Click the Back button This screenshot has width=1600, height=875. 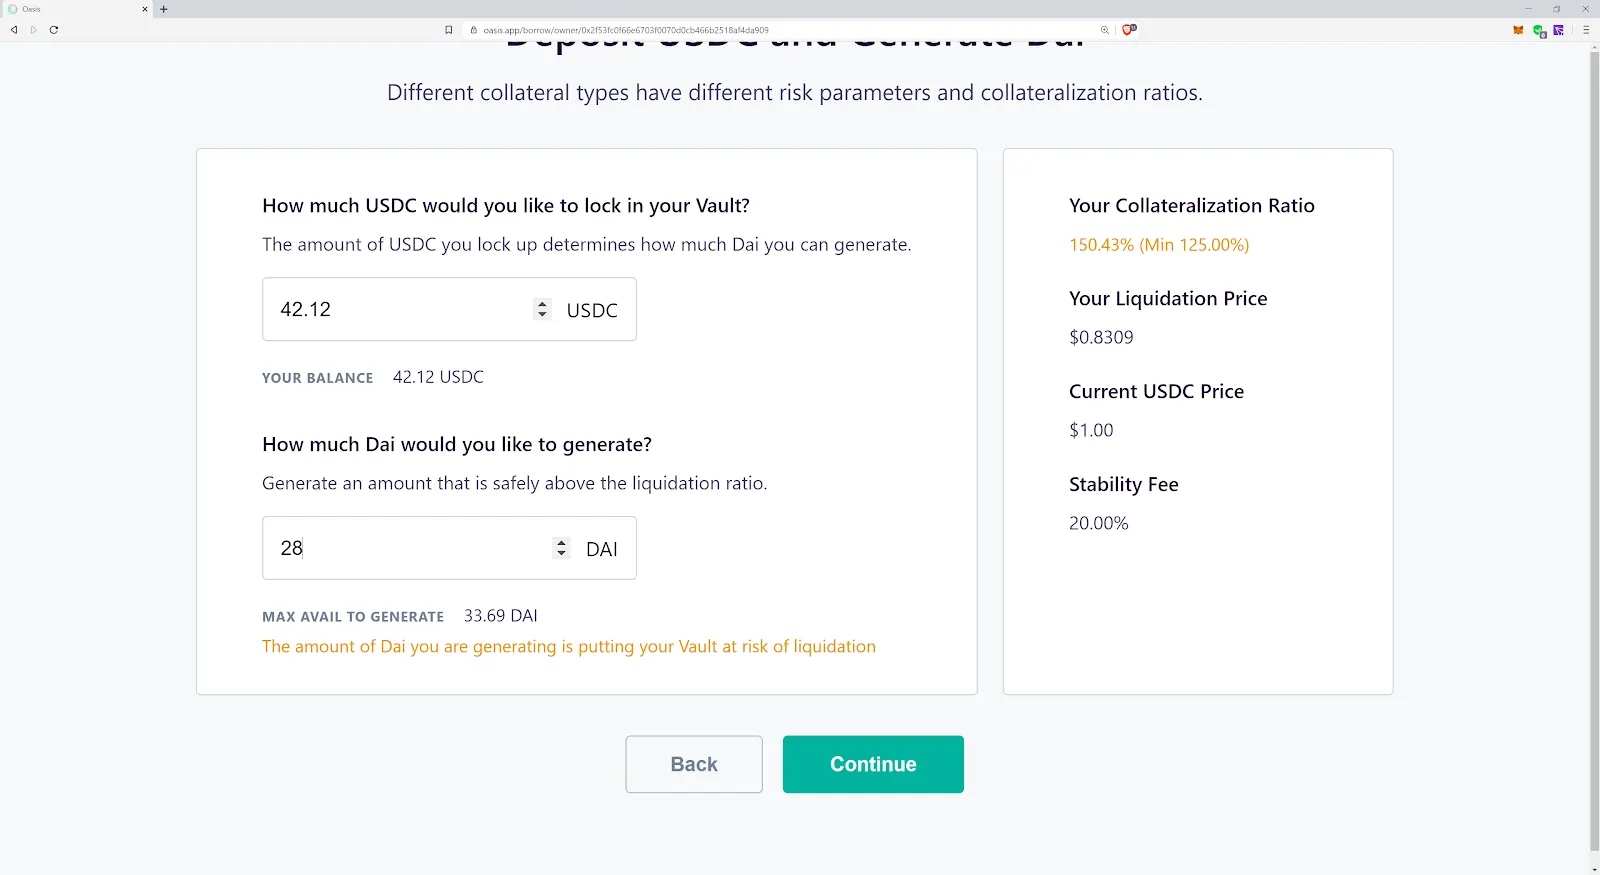point(694,764)
